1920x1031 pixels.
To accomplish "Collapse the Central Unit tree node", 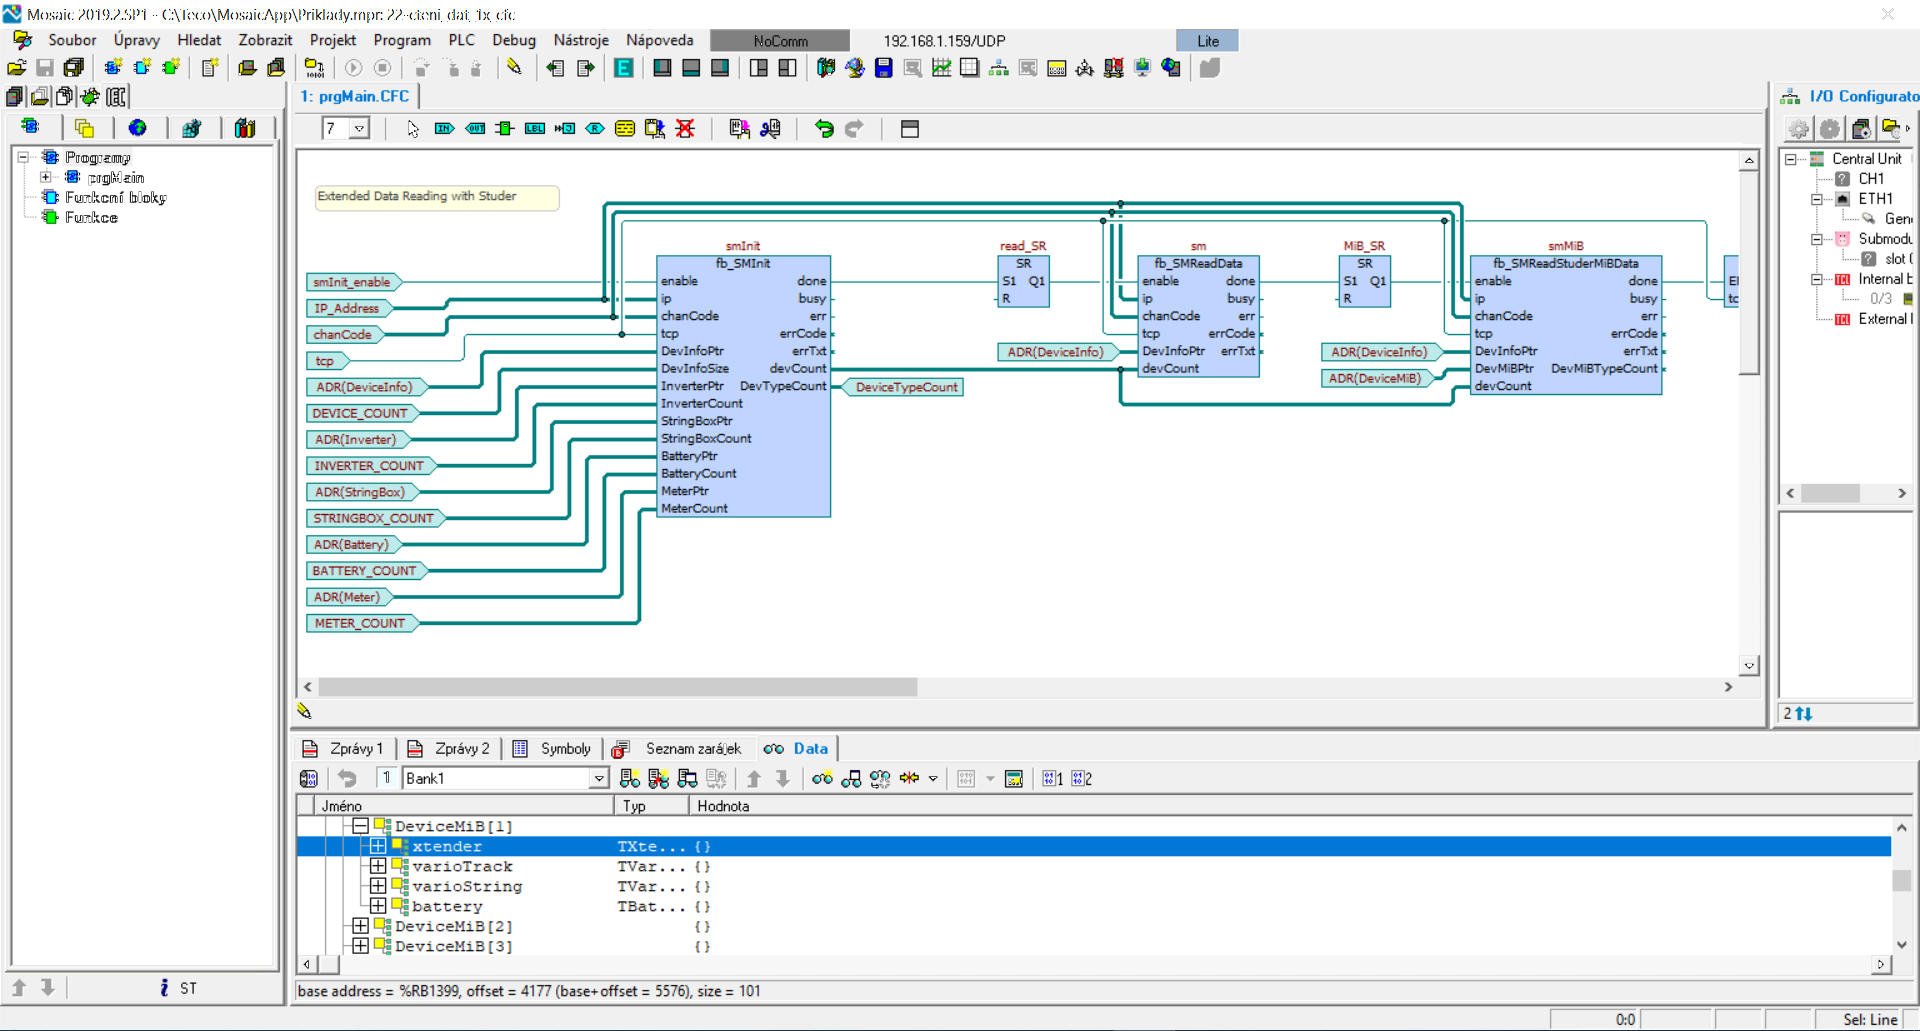I will pos(1790,159).
